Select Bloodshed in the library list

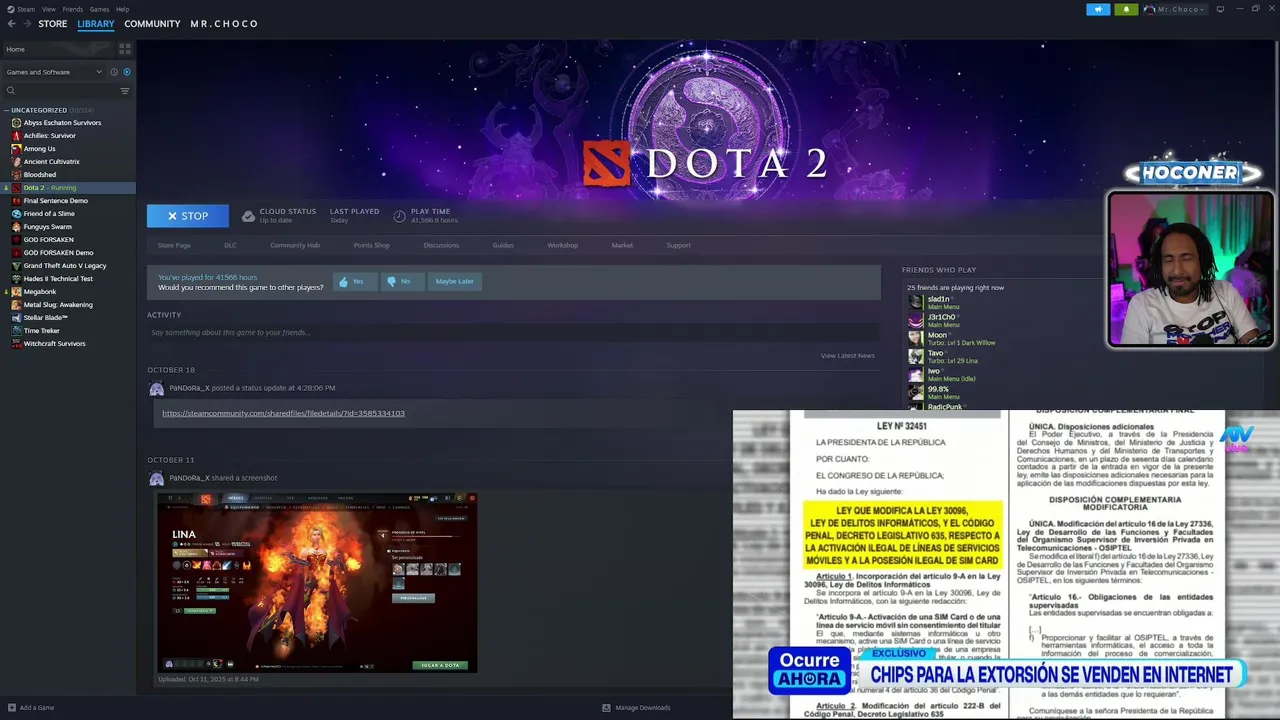(40, 175)
